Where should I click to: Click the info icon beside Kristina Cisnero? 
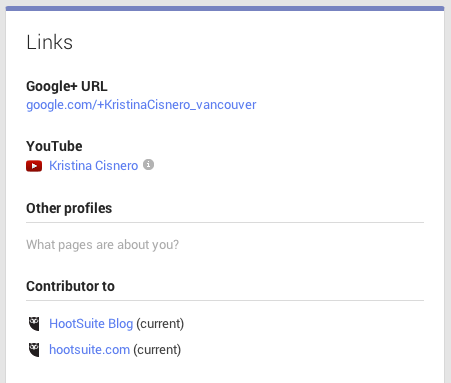(x=148, y=164)
